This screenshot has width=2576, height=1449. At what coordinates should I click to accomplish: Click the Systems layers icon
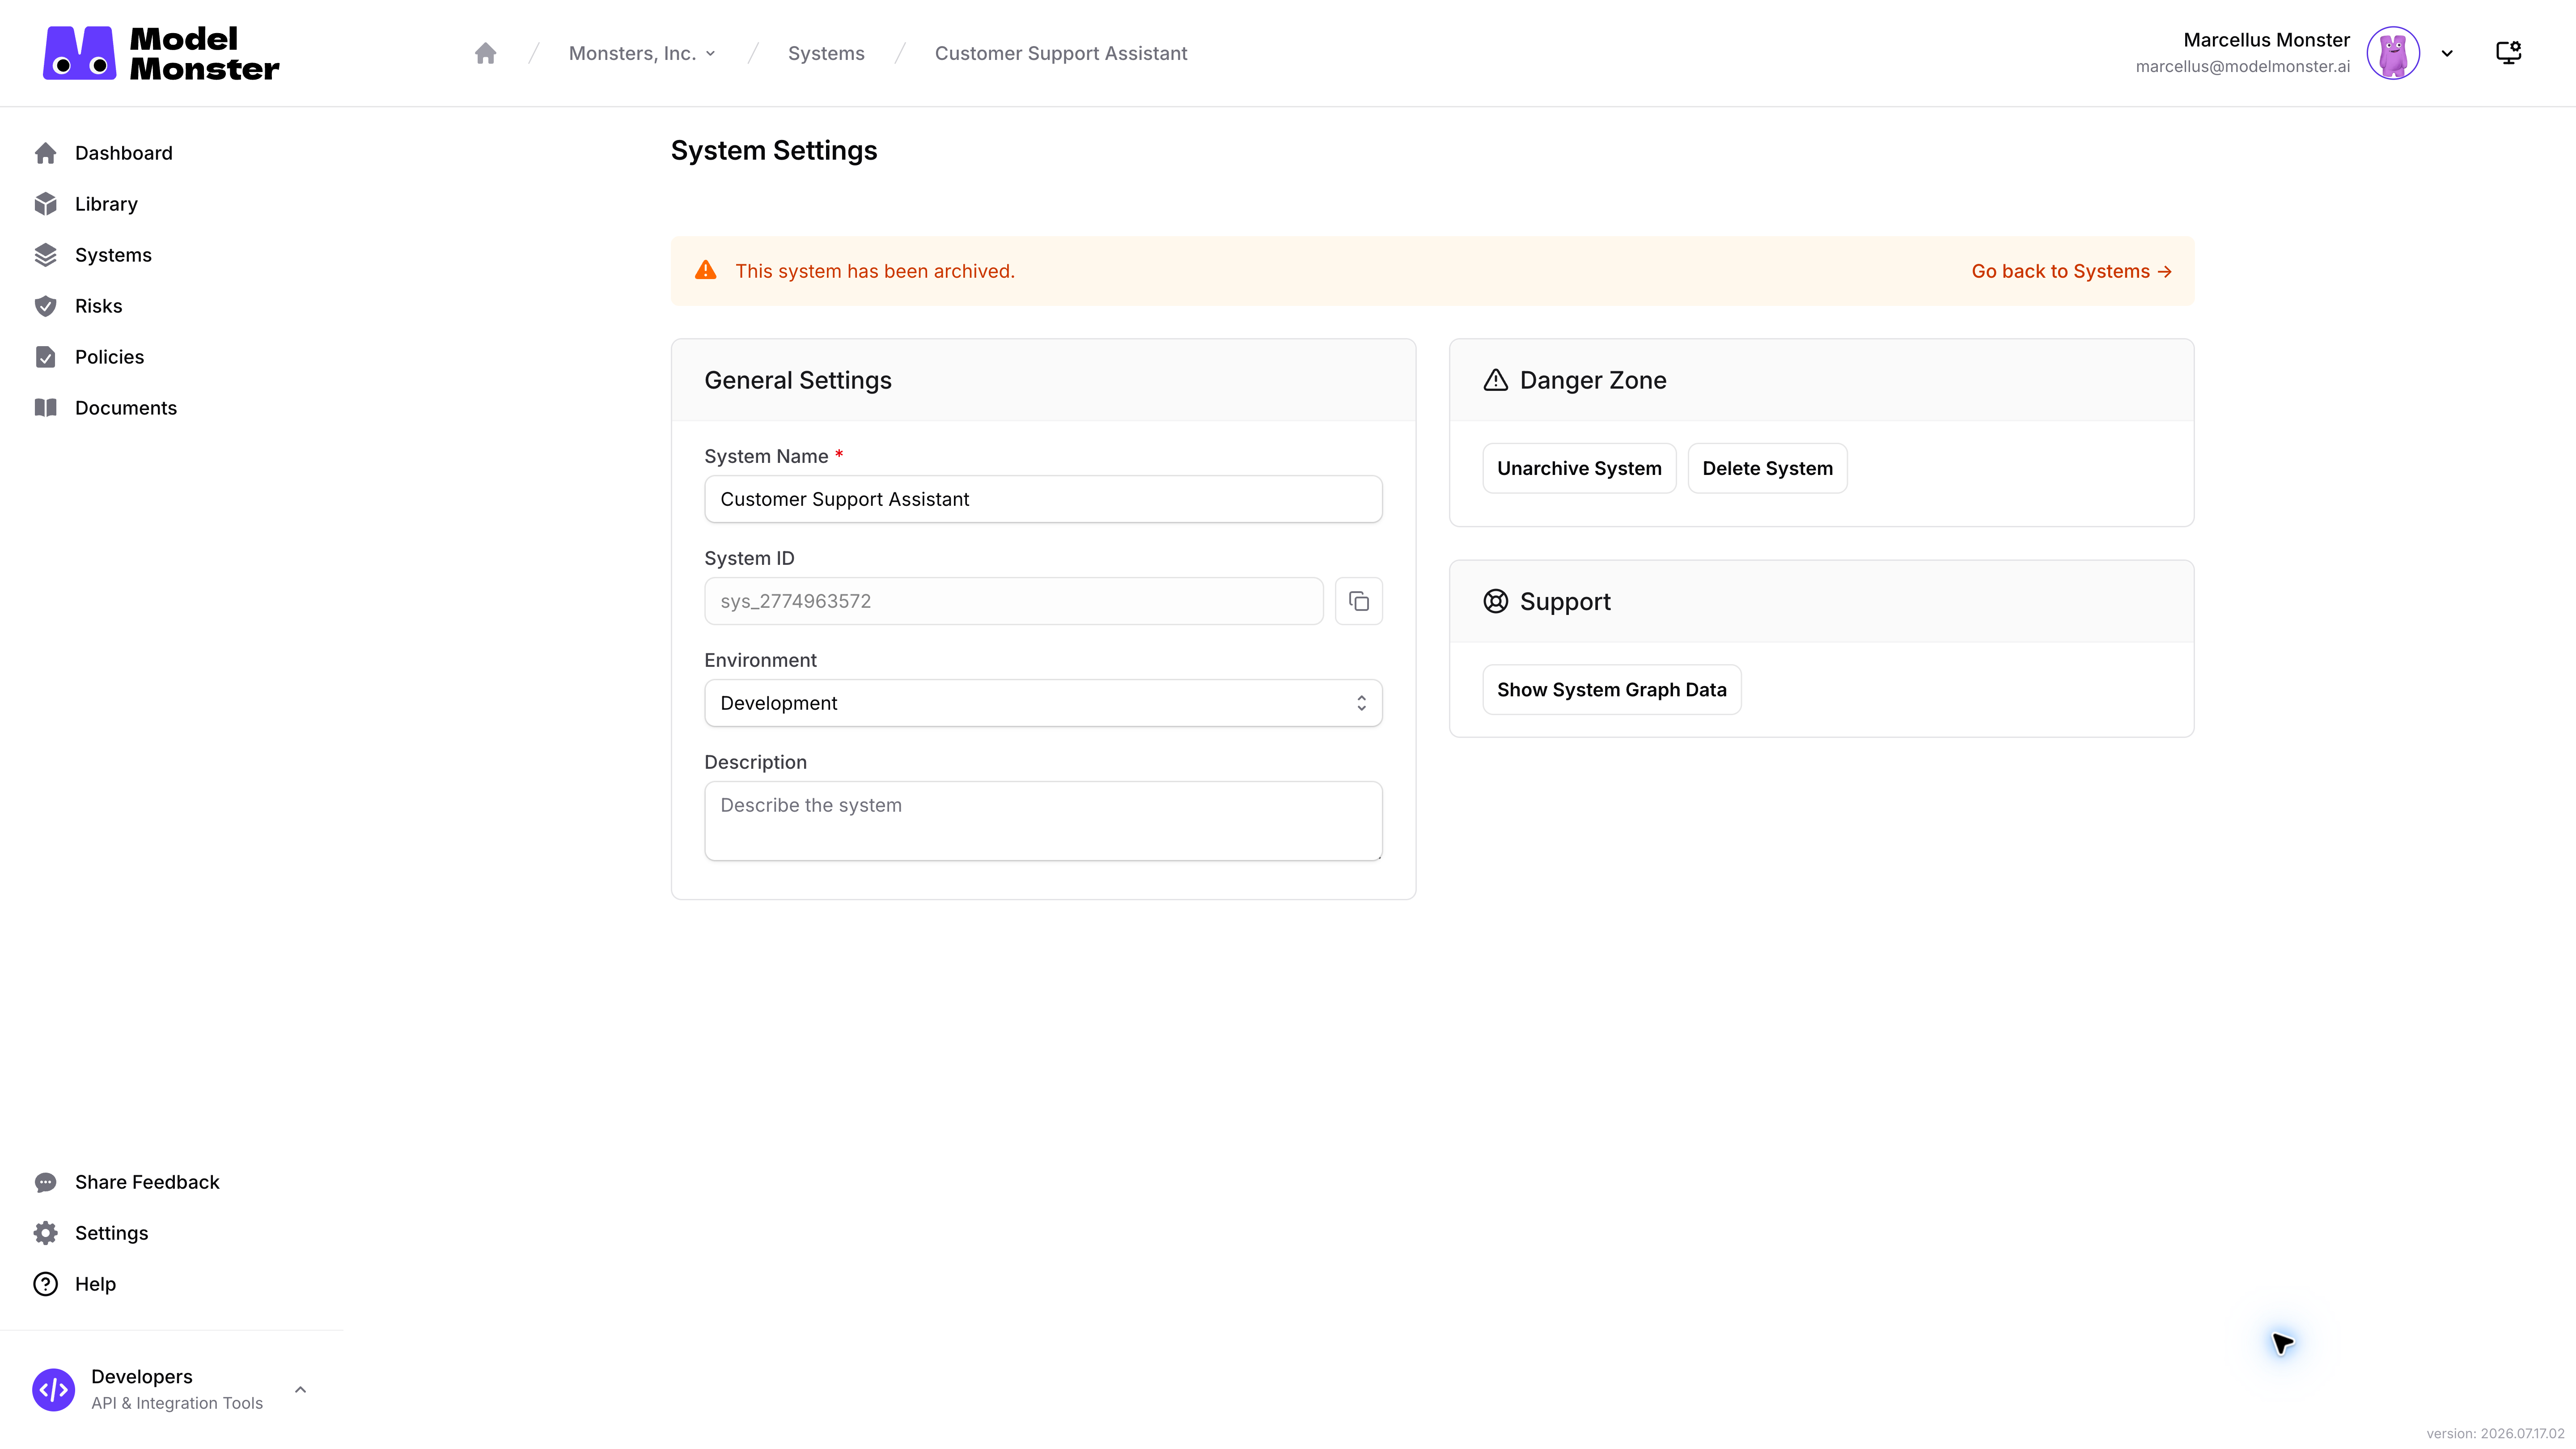pos(45,255)
